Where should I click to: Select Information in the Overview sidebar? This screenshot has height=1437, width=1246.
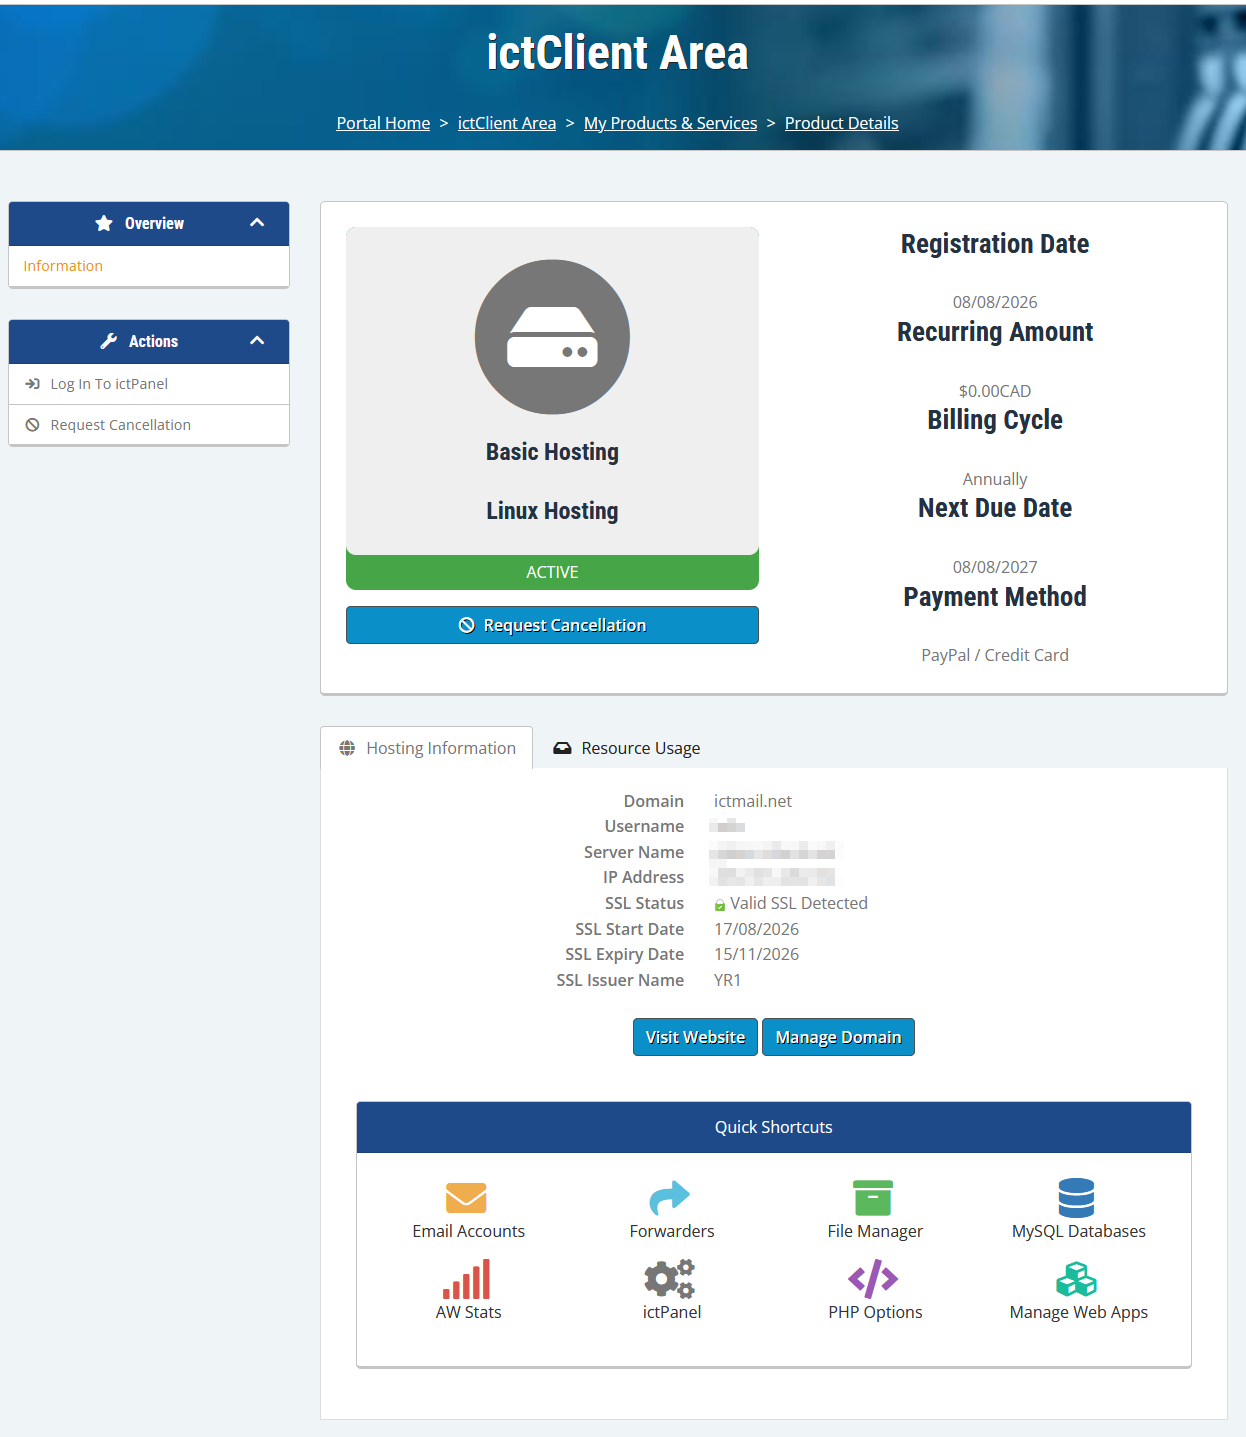149,266
